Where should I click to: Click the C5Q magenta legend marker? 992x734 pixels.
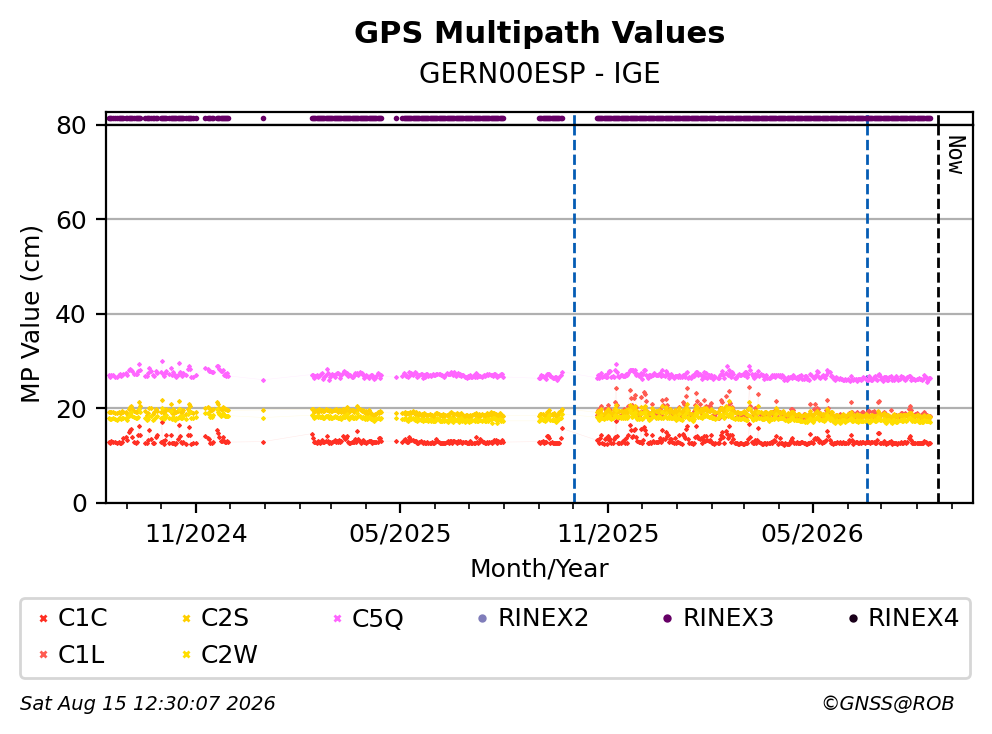tap(337, 618)
